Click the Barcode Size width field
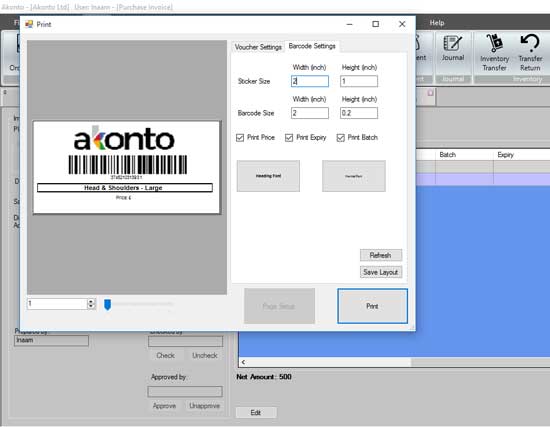550x427 pixels. (x=310, y=113)
